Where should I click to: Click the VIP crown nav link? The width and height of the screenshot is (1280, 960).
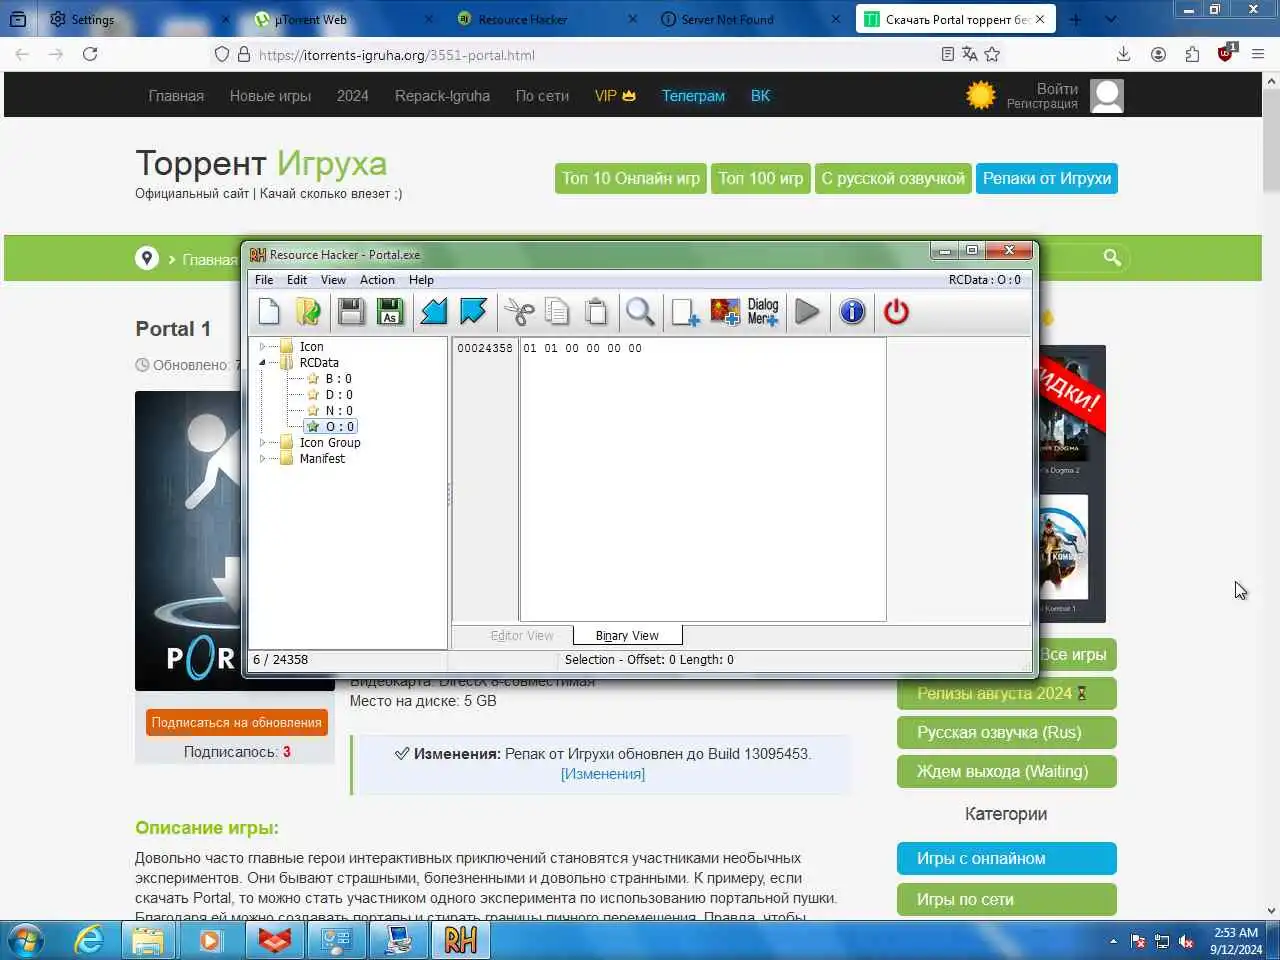tap(615, 96)
